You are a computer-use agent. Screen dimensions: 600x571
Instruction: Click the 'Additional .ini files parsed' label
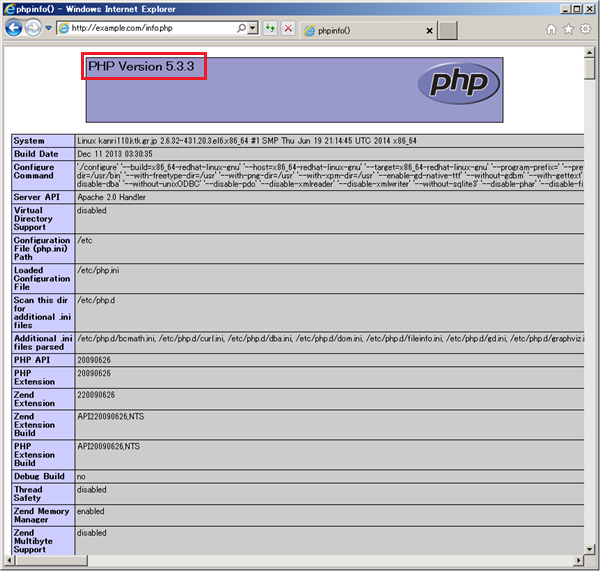coord(43,343)
